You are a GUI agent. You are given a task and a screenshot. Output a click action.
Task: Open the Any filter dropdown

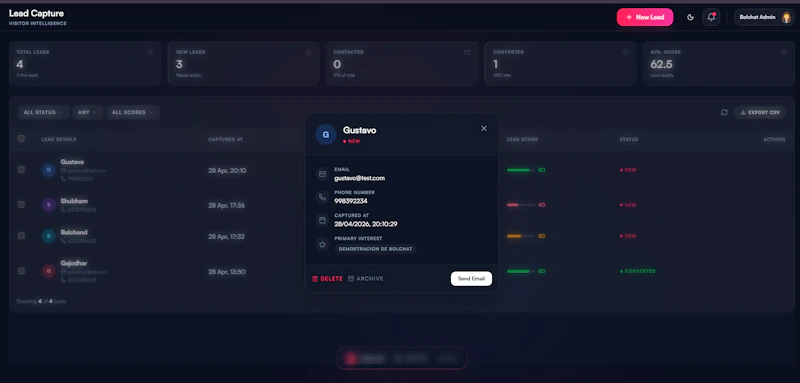(x=87, y=112)
